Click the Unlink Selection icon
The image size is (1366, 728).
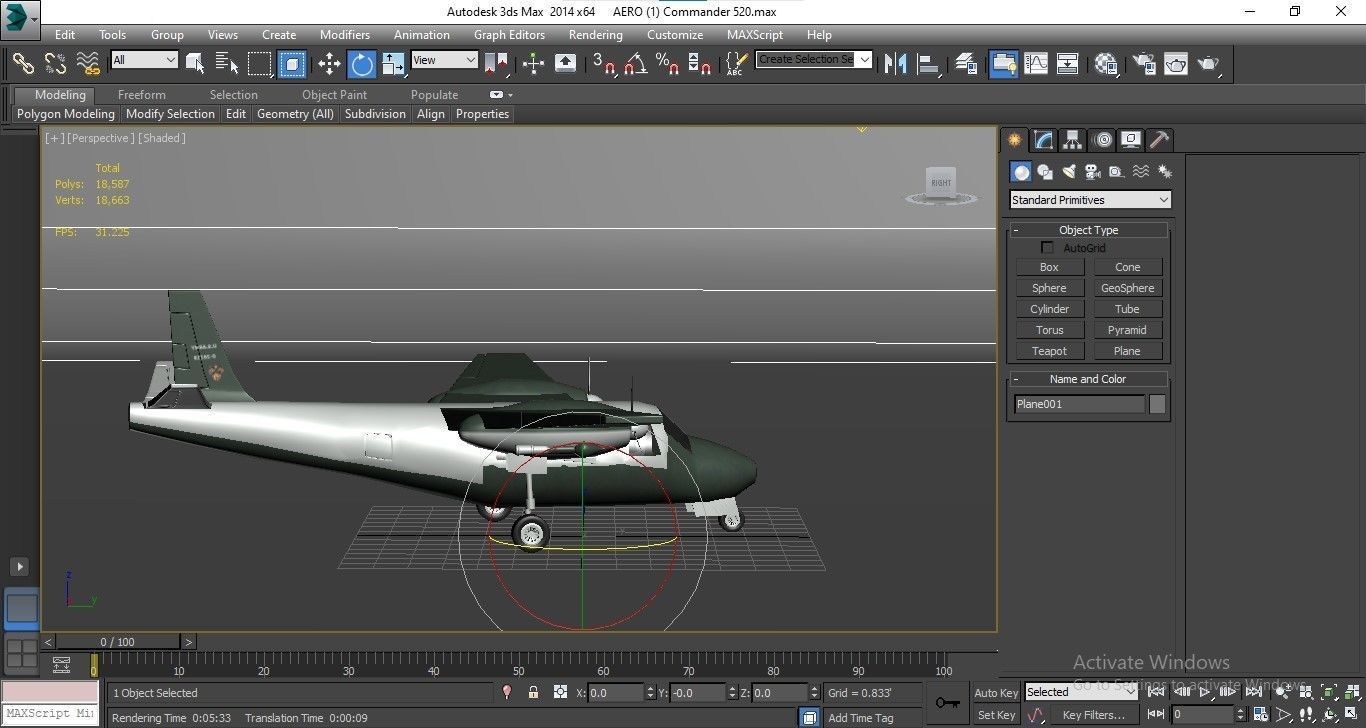point(55,63)
